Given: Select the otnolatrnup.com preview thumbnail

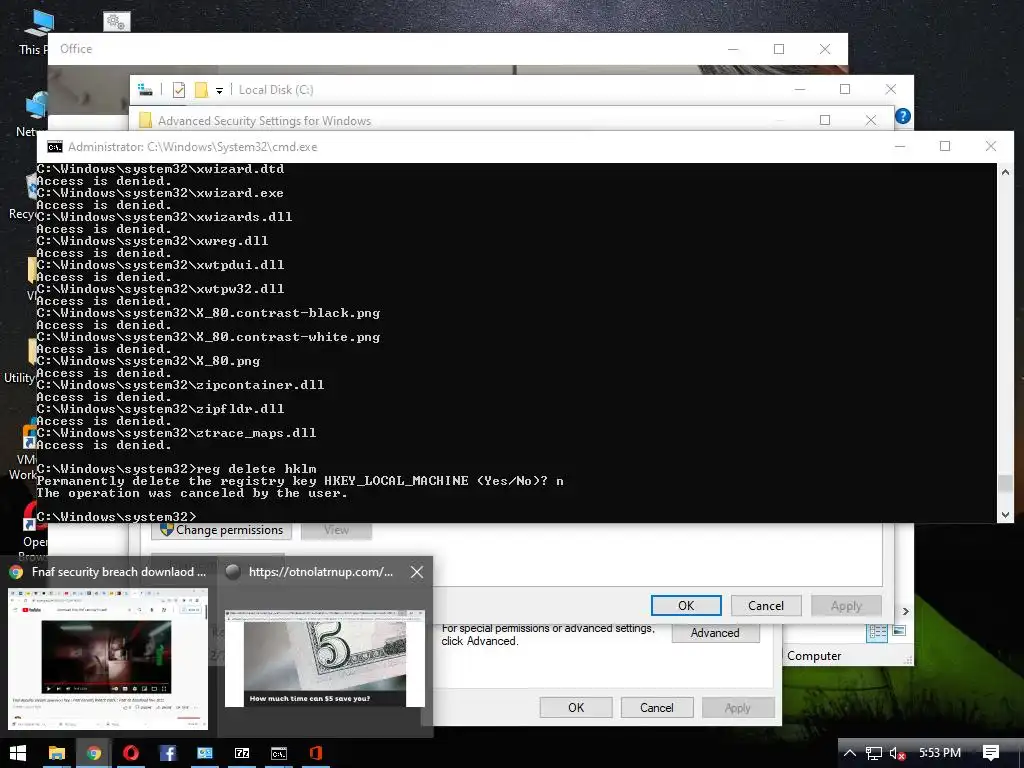Looking at the screenshot, I should click(325, 658).
